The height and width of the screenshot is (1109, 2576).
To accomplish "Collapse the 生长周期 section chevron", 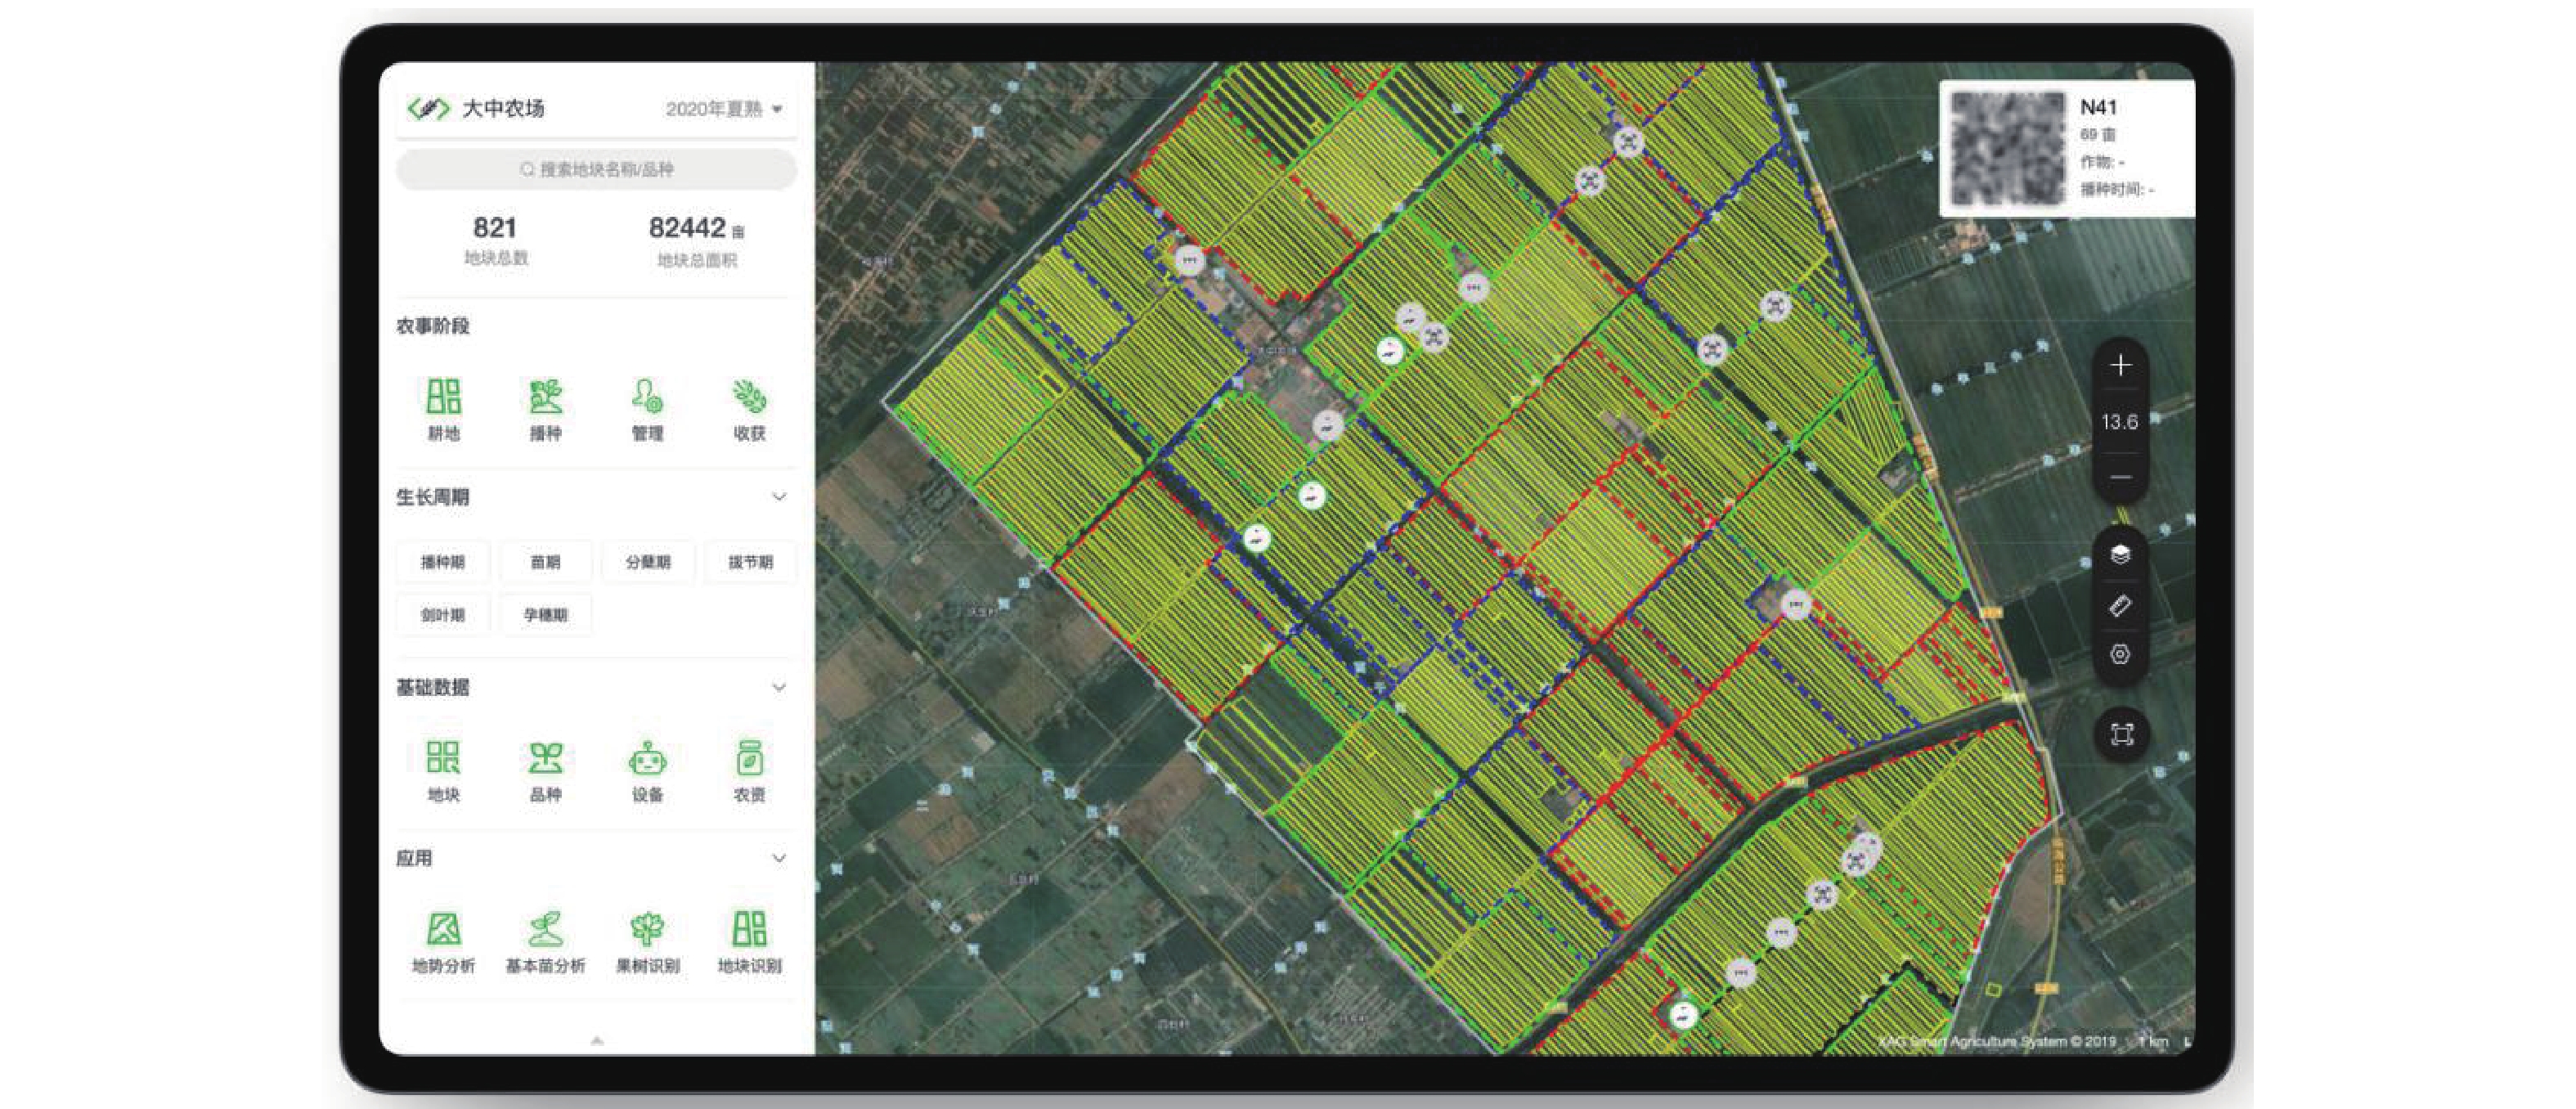I will 778,497.
